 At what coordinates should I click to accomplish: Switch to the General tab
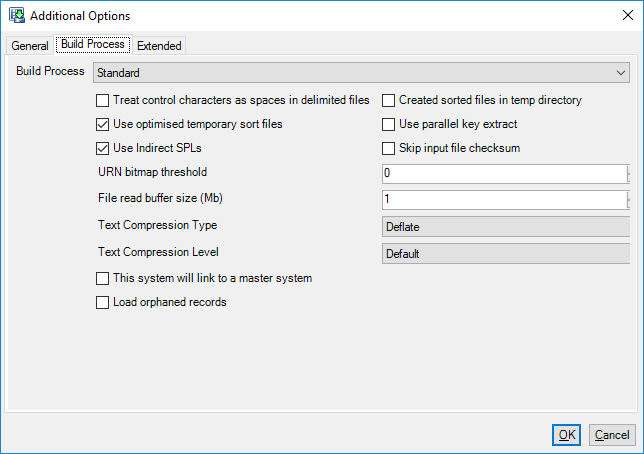[30, 45]
